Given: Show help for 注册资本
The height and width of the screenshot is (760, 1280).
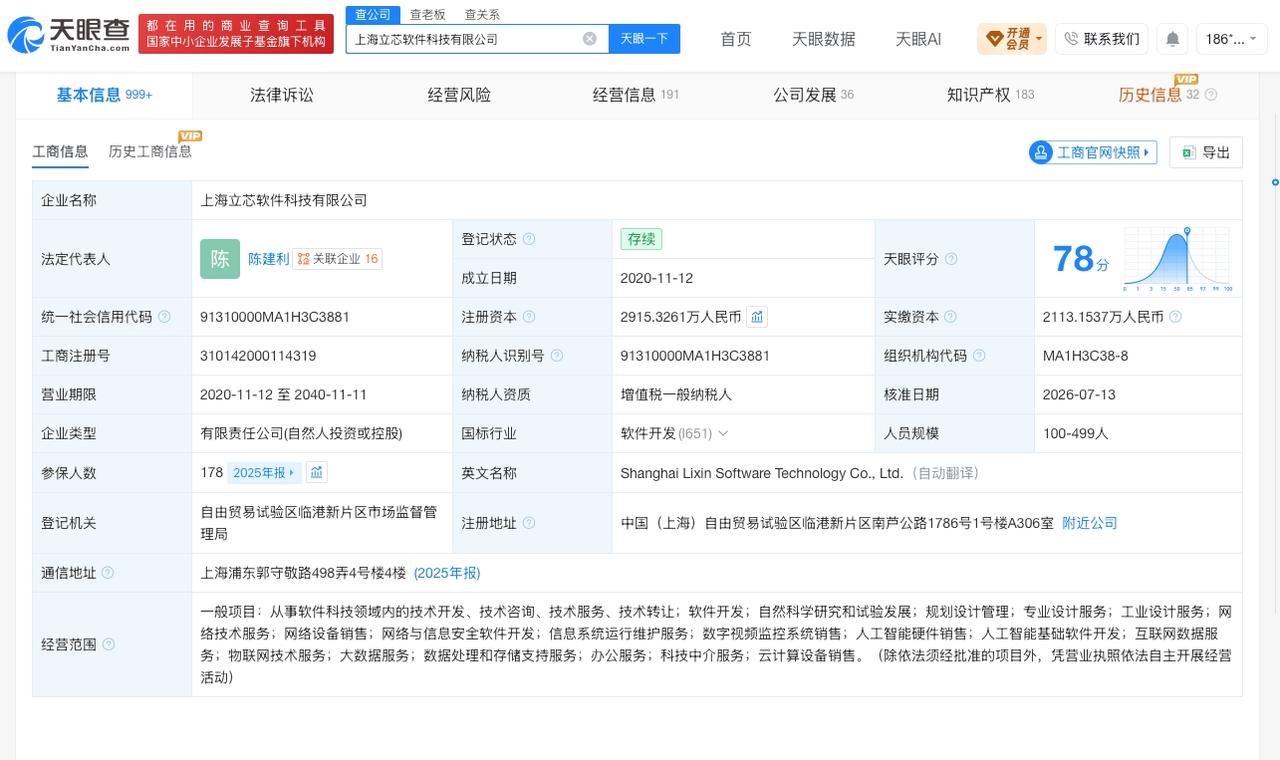Looking at the screenshot, I should tap(529, 317).
